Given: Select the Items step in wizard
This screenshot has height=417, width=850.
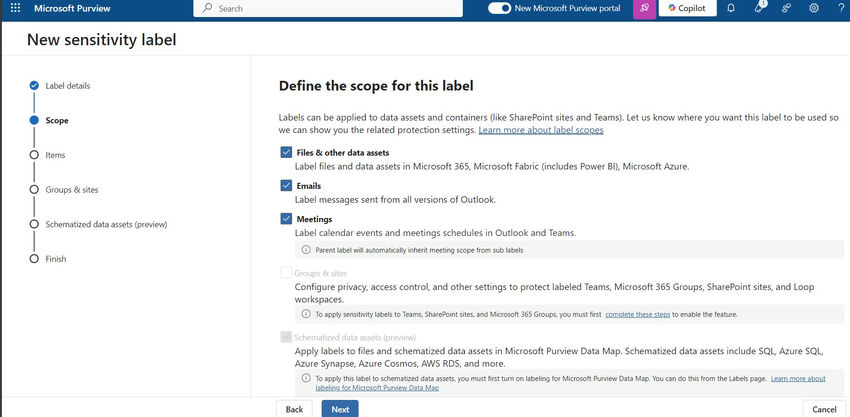Looking at the screenshot, I should 55,155.
